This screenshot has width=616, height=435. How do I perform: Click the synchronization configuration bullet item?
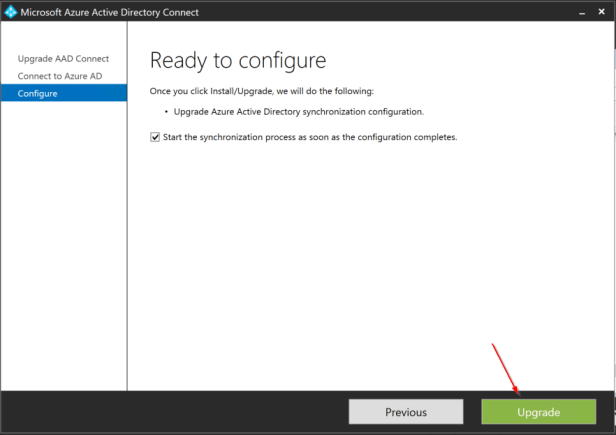(x=298, y=111)
